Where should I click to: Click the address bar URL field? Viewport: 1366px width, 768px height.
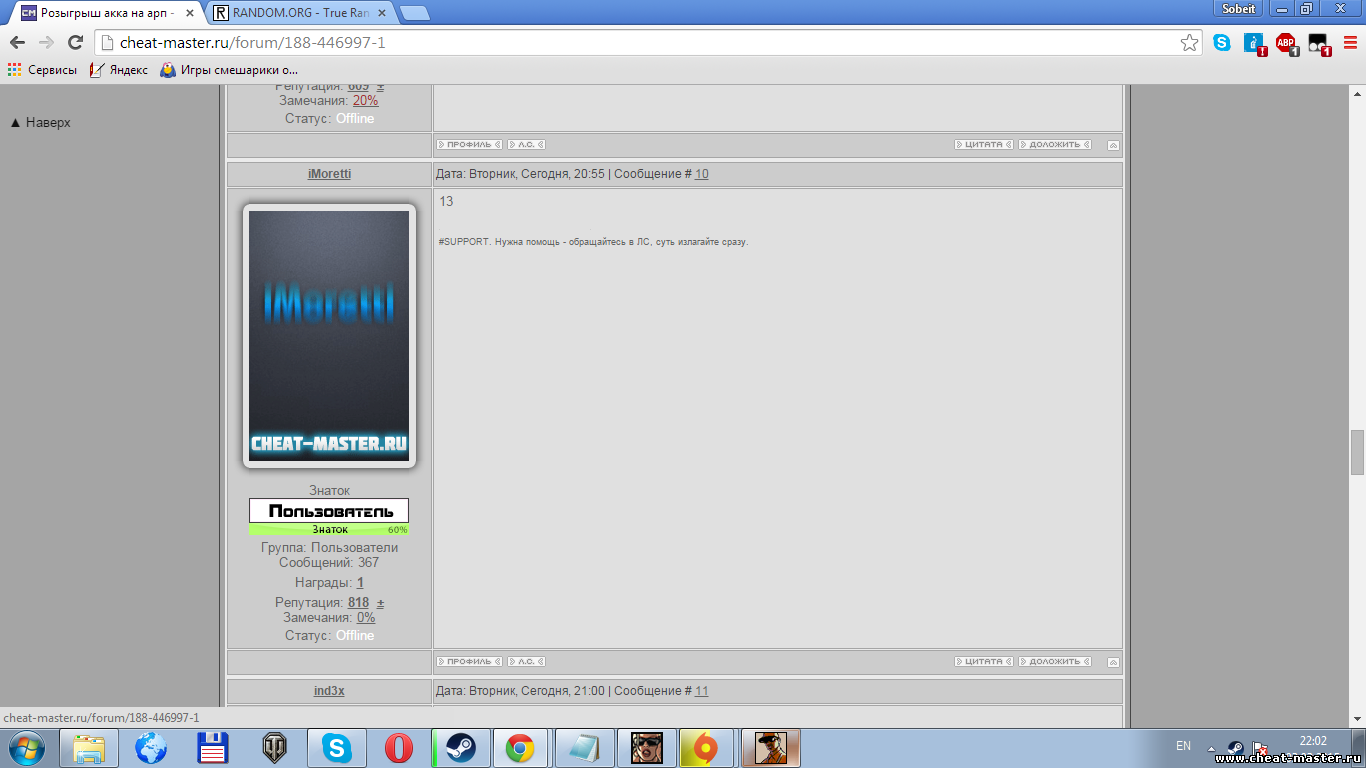pyautogui.click(x=640, y=42)
